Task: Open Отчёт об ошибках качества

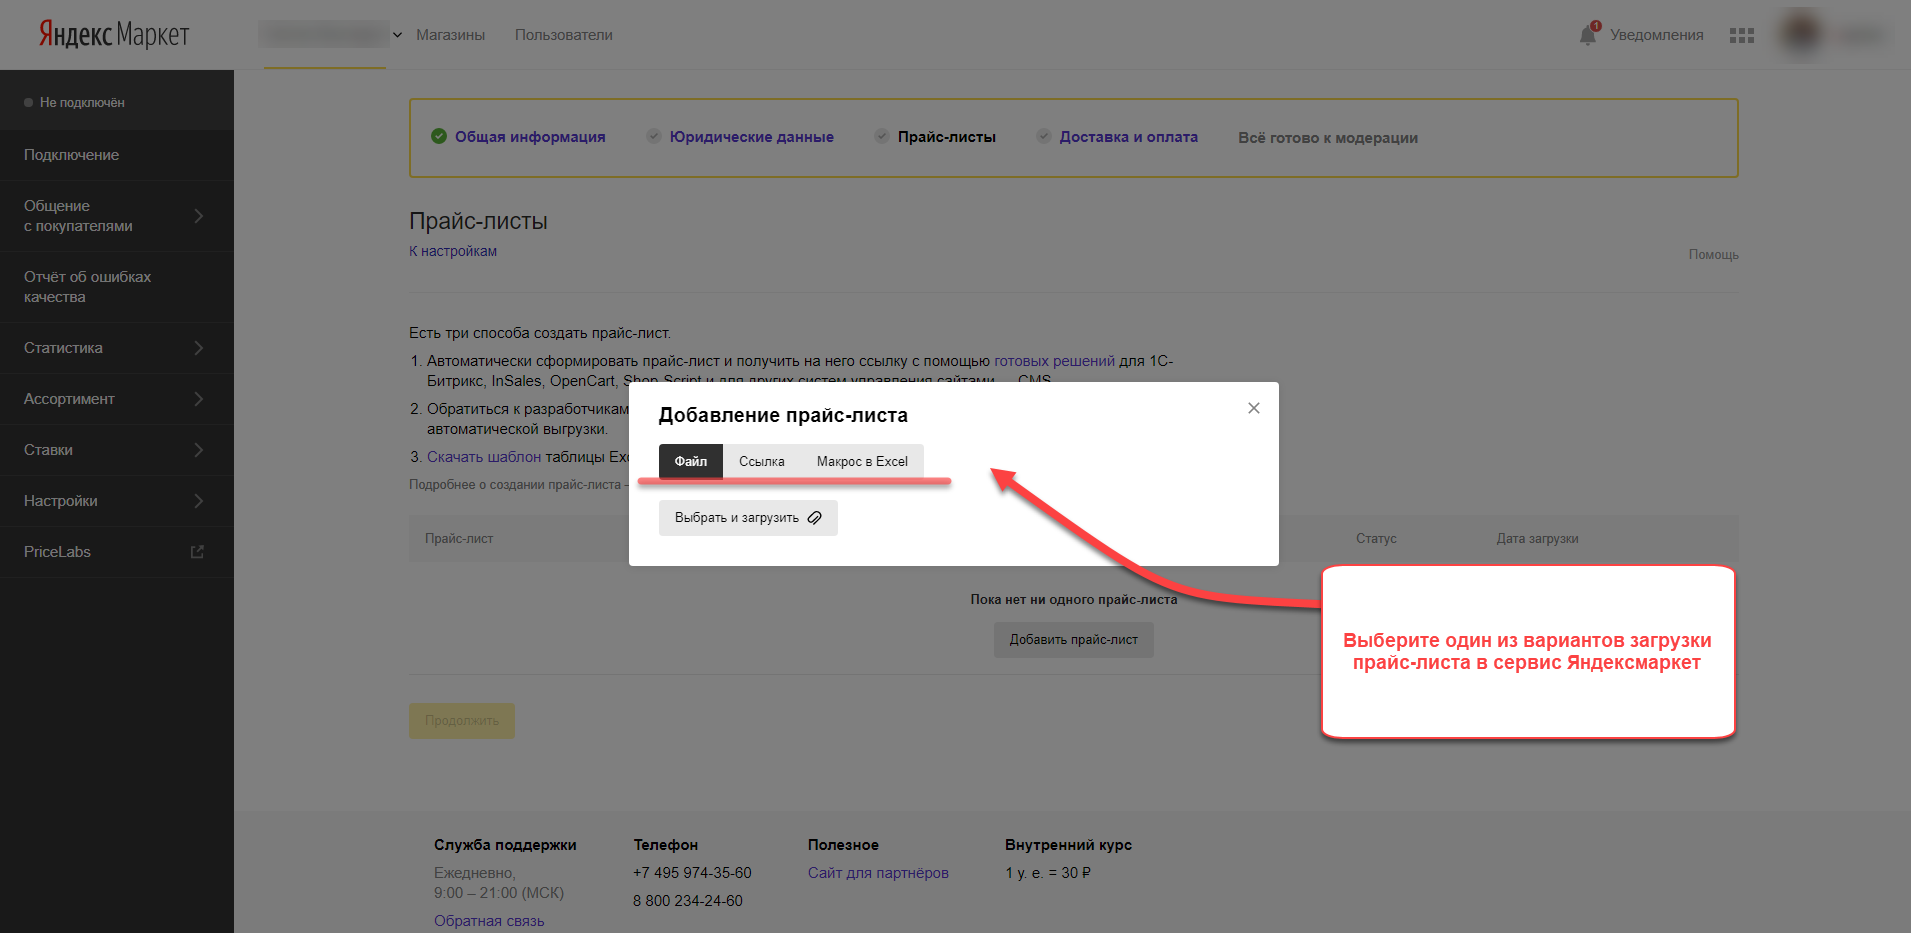Action: pos(117,287)
